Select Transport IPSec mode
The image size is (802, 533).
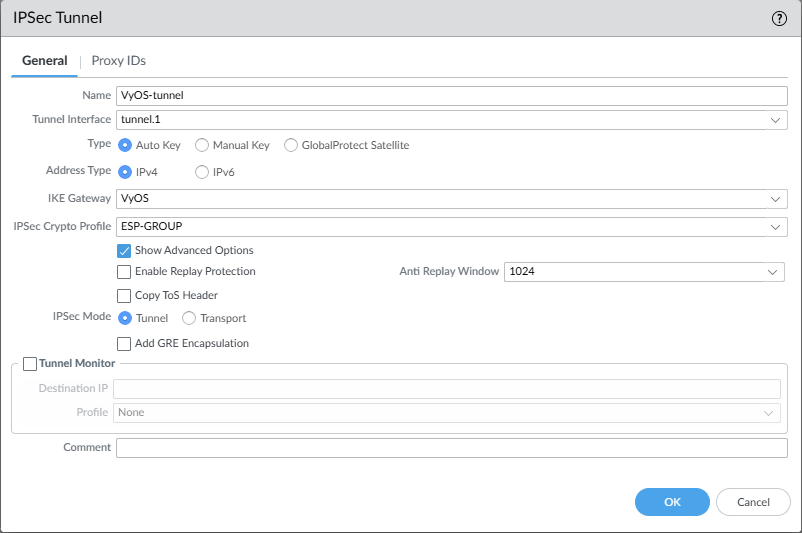click(x=189, y=318)
